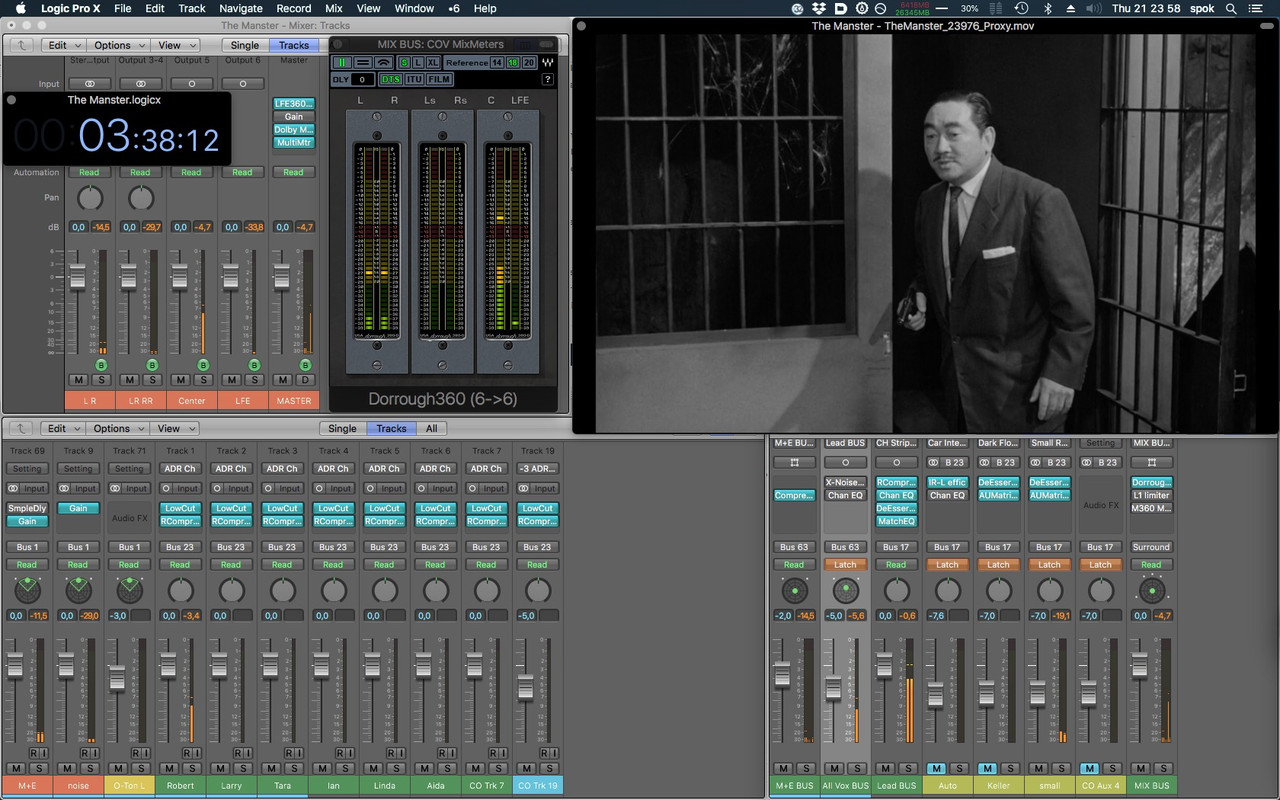Open the Edit dropdown in the upper mixer

click(x=63, y=45)
